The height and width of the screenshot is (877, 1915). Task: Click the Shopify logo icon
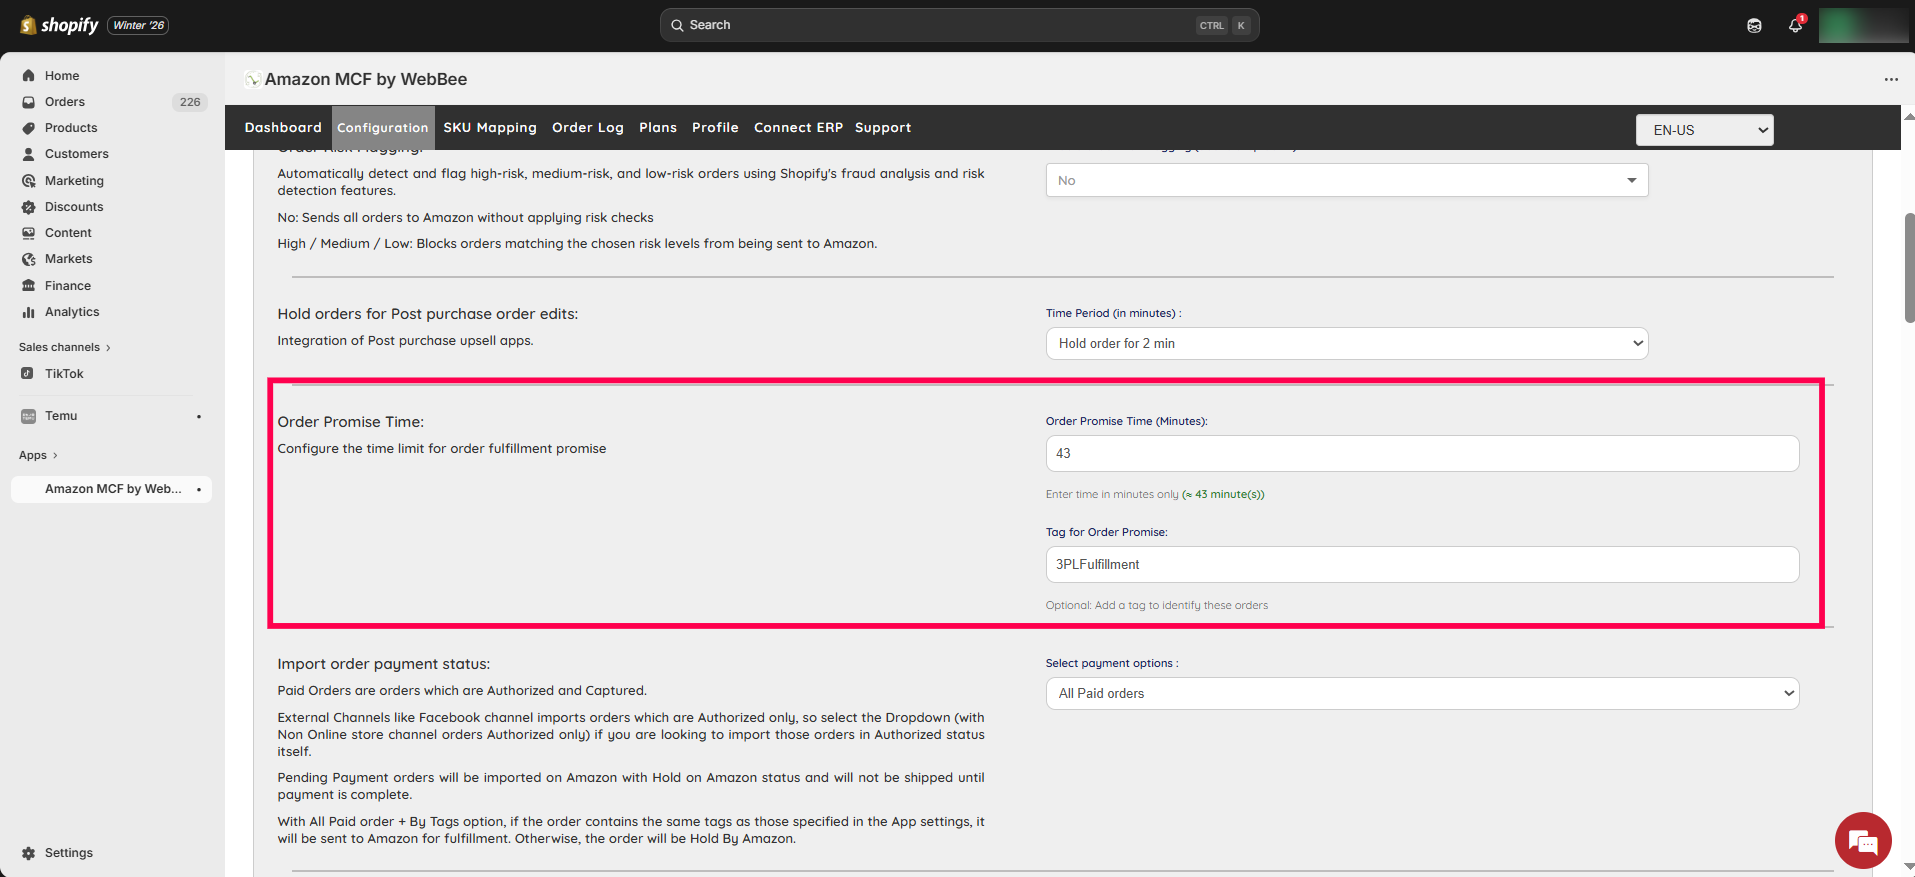point(28,25)
